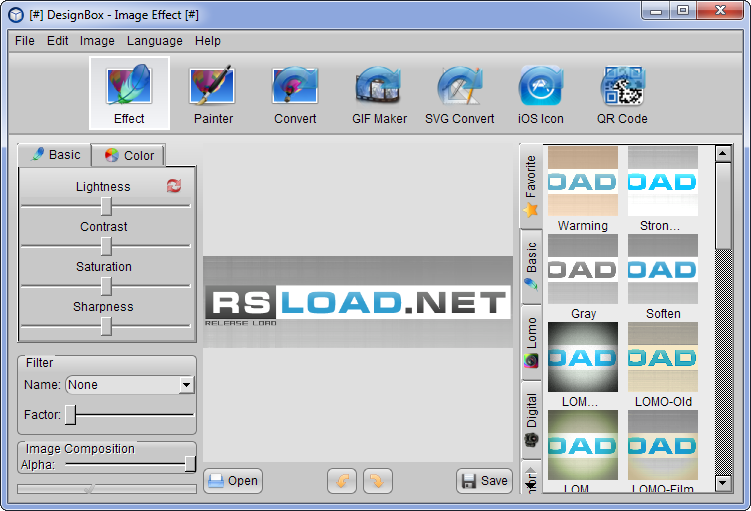
Task: Expand the Filter Name dropdown
Action: click(x=186, y=385)
